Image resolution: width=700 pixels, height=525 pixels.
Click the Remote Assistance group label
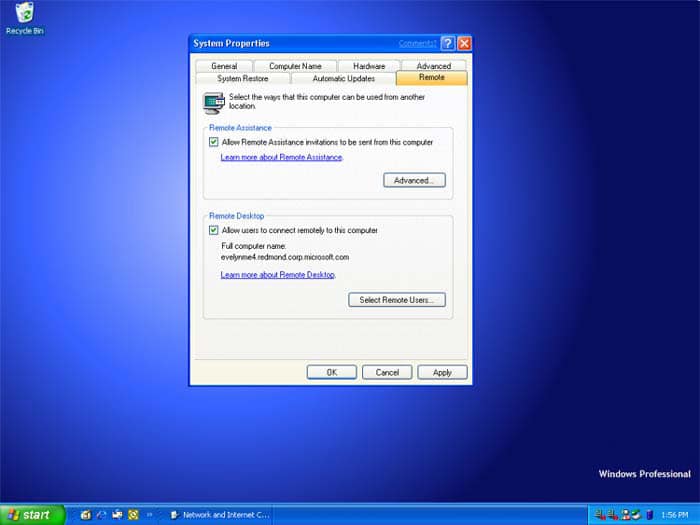pyautogui.click(x=240, y=128)
